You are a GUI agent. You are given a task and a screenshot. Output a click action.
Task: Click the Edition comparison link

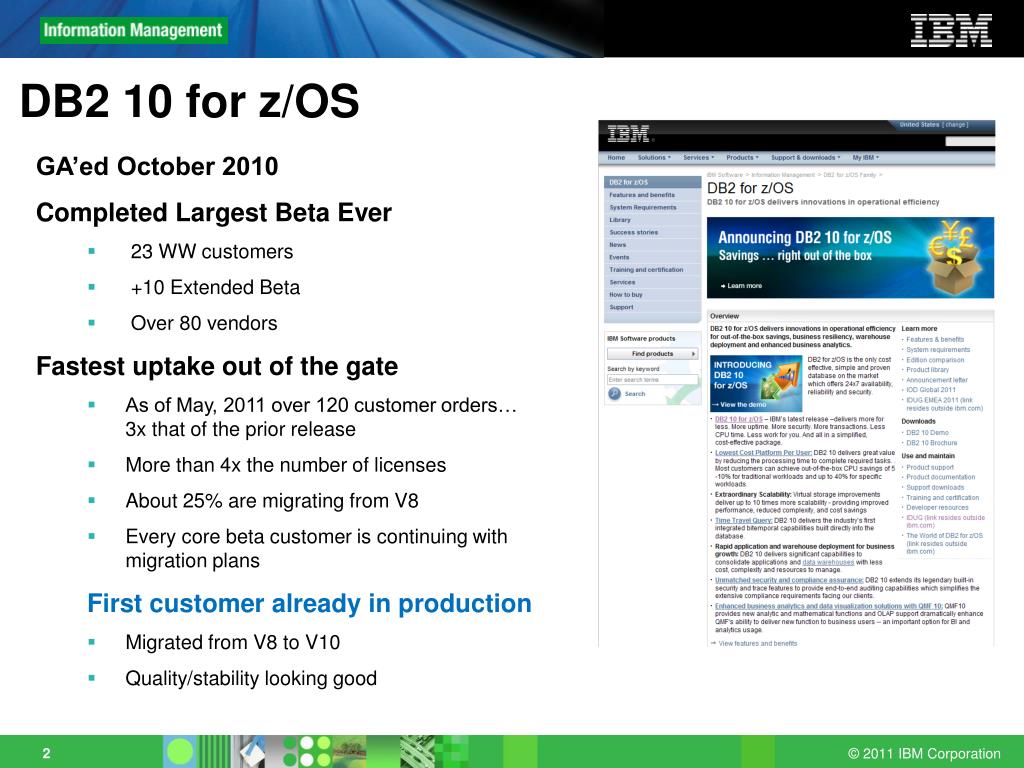pyautogui.click(x=935, y=360)
